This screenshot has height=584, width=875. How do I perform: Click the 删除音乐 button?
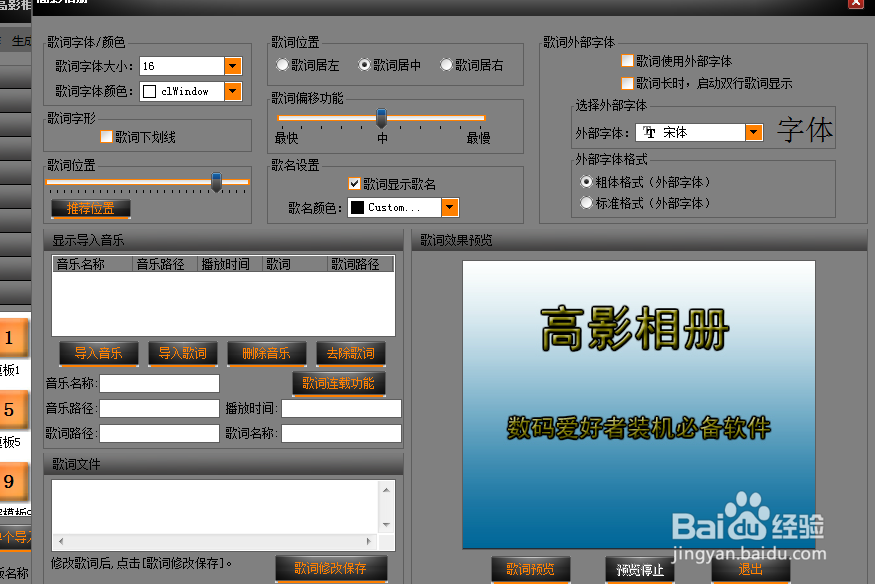pyautogui.click(x=267, y=354)
